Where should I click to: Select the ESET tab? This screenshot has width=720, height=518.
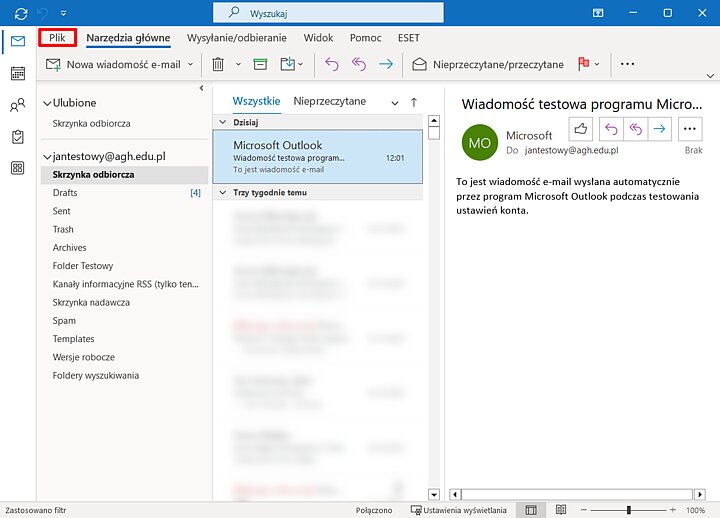409,38
